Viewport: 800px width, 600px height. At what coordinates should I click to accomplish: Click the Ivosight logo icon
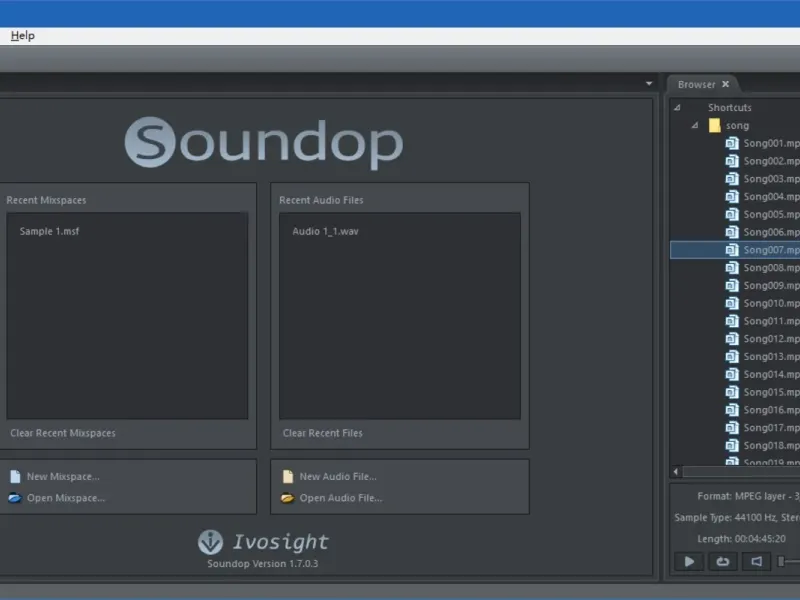[x=210, y=542]
